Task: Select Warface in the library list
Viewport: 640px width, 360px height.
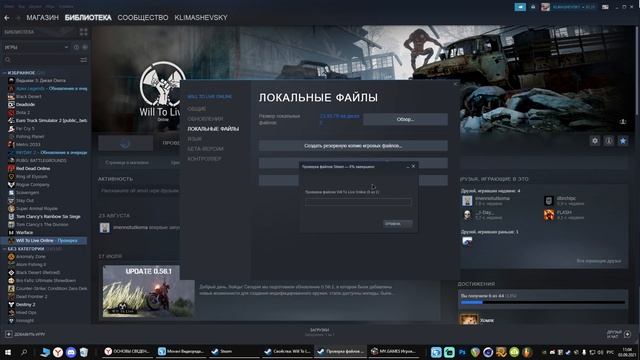Action: pyautogui.click(x=24, y=233)
